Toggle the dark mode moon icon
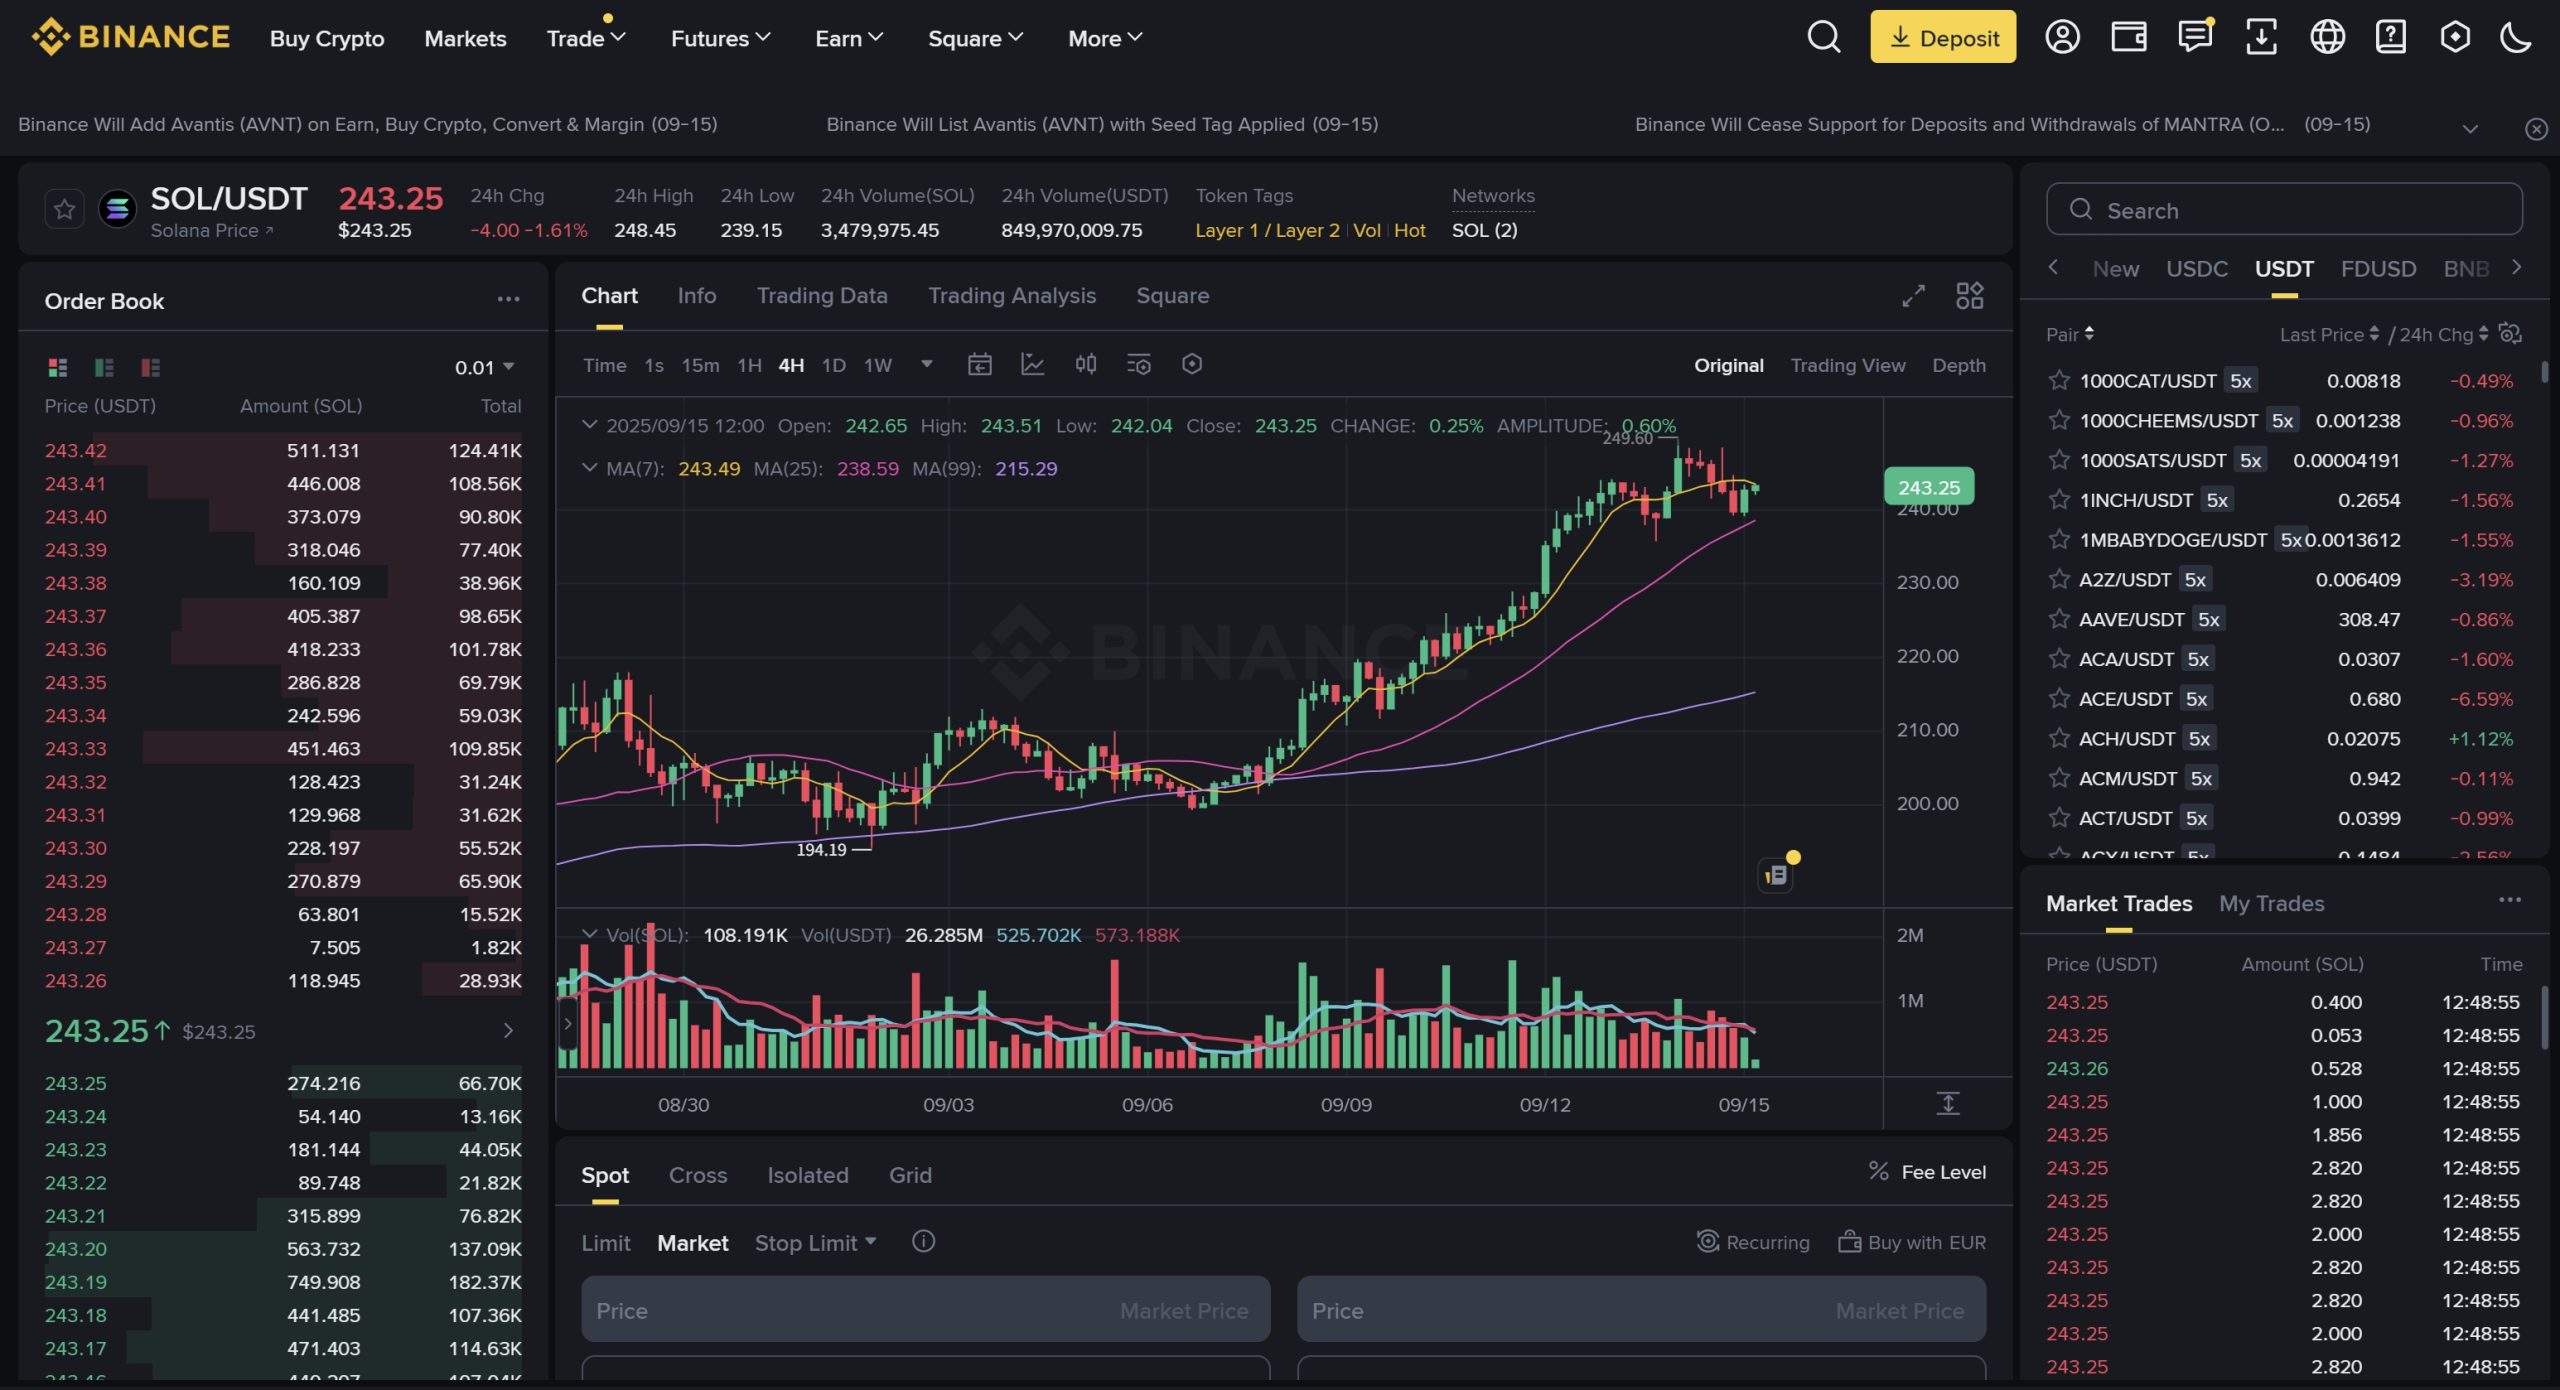Image resolution: width=2560 pixels, height=1390 pixels. (x=2515, y=37)
